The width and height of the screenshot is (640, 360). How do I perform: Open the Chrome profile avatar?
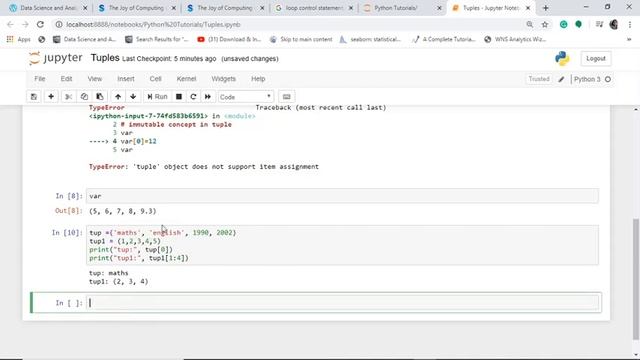point(614,24)
